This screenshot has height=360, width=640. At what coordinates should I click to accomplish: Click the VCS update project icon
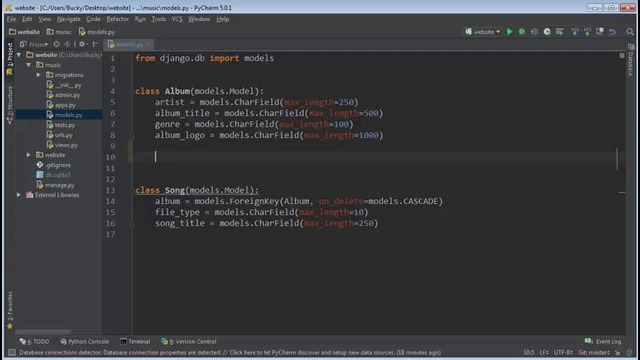575,31
